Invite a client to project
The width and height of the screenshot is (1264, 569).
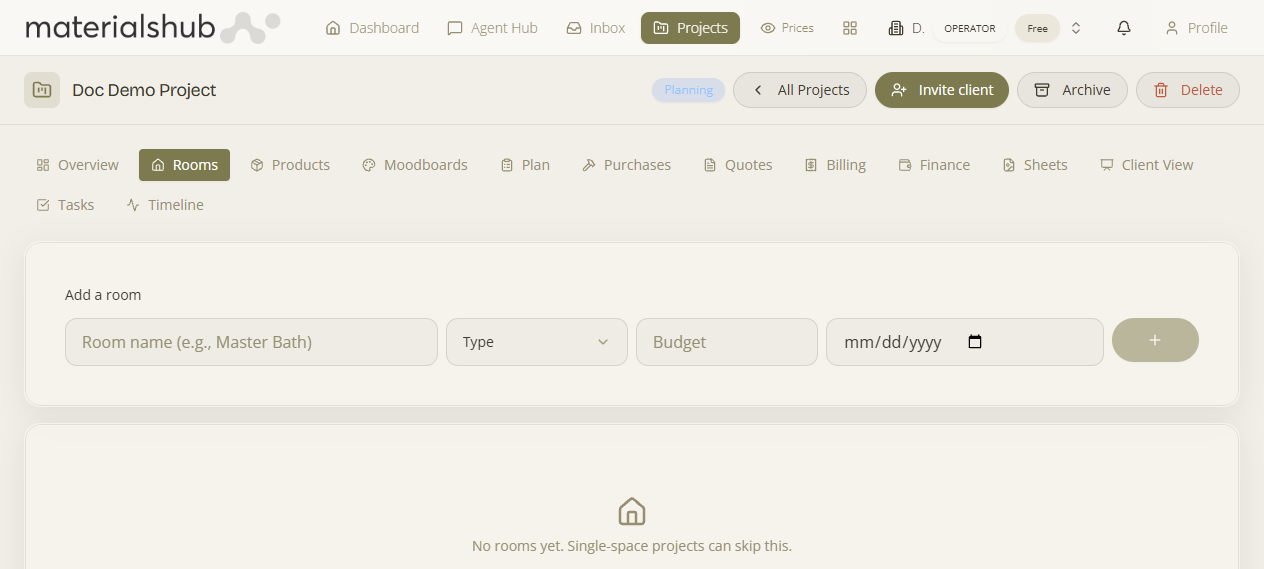pos(942,90)
